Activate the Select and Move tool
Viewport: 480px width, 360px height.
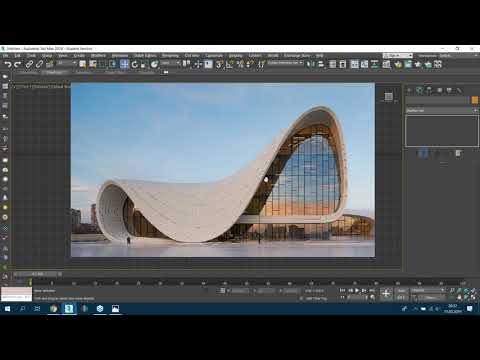(x=124, y=64)
